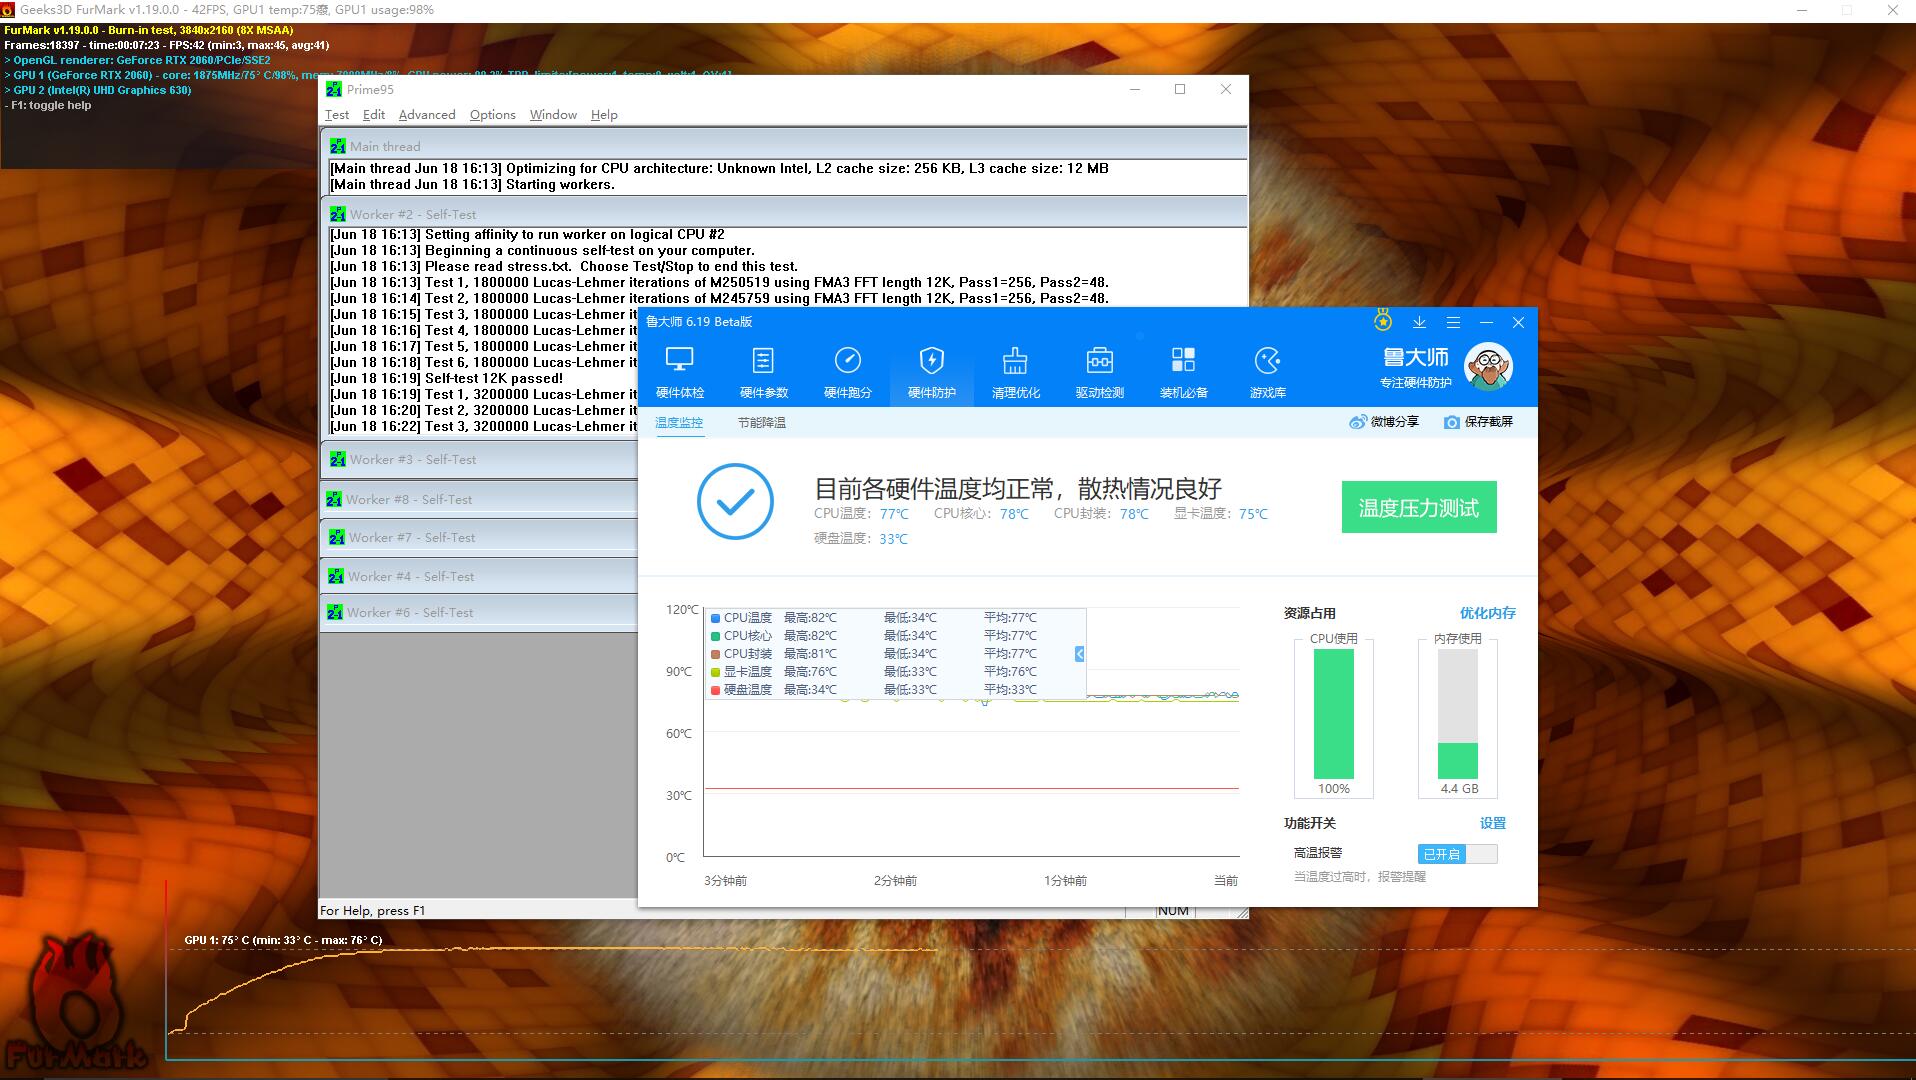Click the camera icon beside 保存截屏

point(1451,422)
